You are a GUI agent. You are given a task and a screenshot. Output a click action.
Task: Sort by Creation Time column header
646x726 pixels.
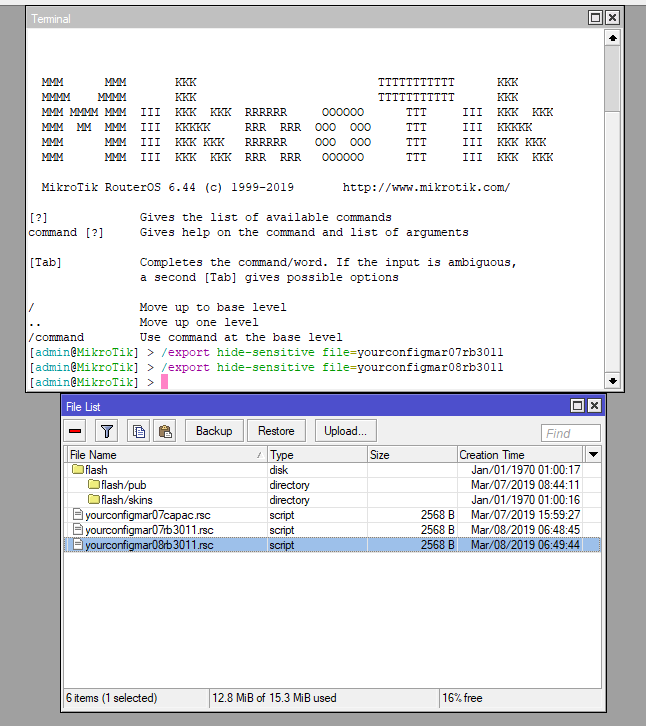[520, 455]
